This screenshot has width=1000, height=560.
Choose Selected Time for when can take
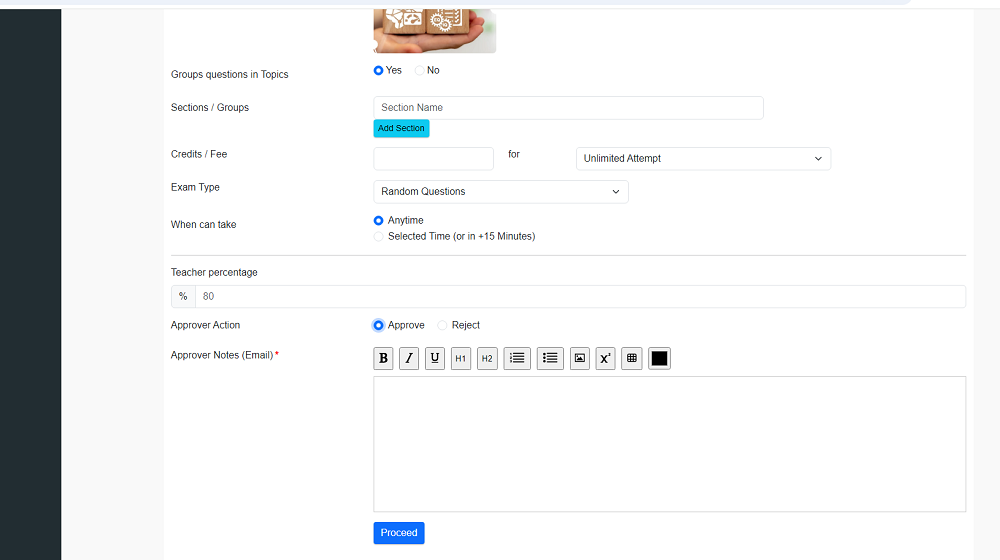pyautogui.click(x=379, y=237)
